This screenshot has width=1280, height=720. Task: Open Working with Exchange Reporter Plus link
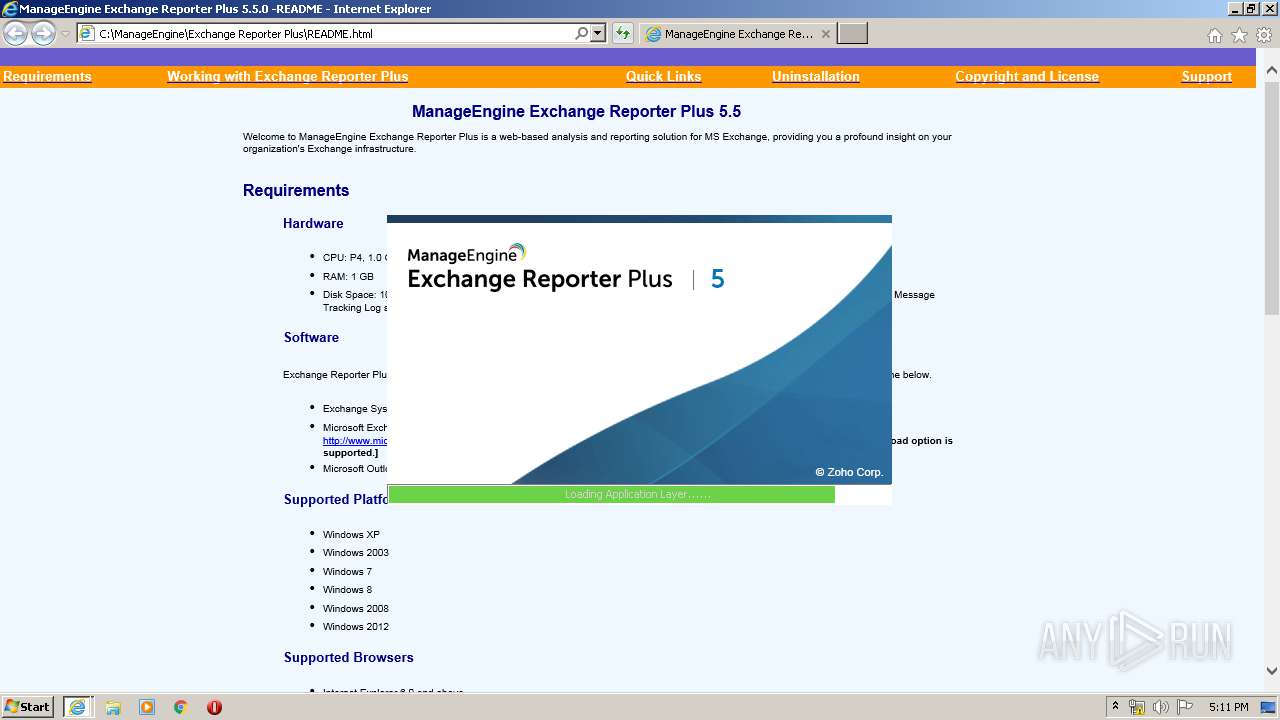point(288,76)
